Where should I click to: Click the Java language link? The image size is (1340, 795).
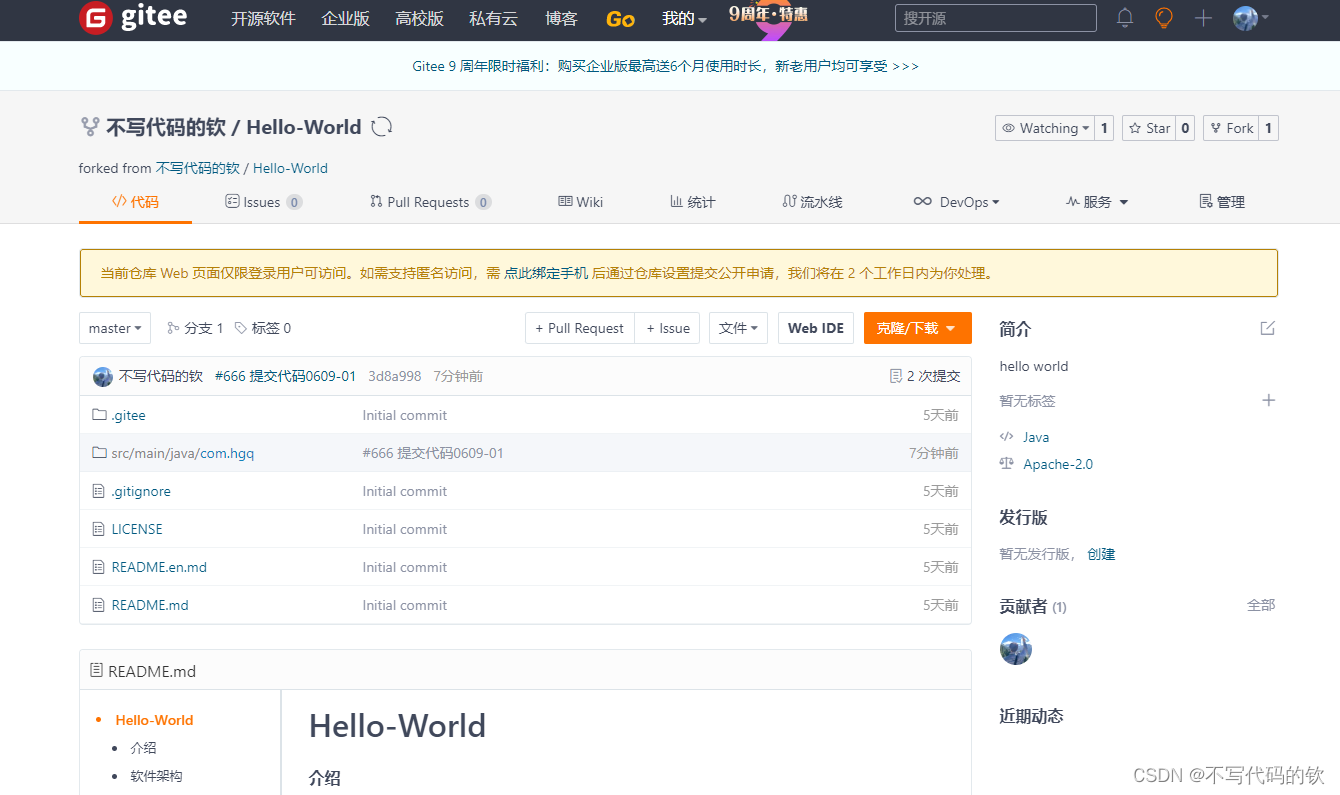click(1036, 437)
